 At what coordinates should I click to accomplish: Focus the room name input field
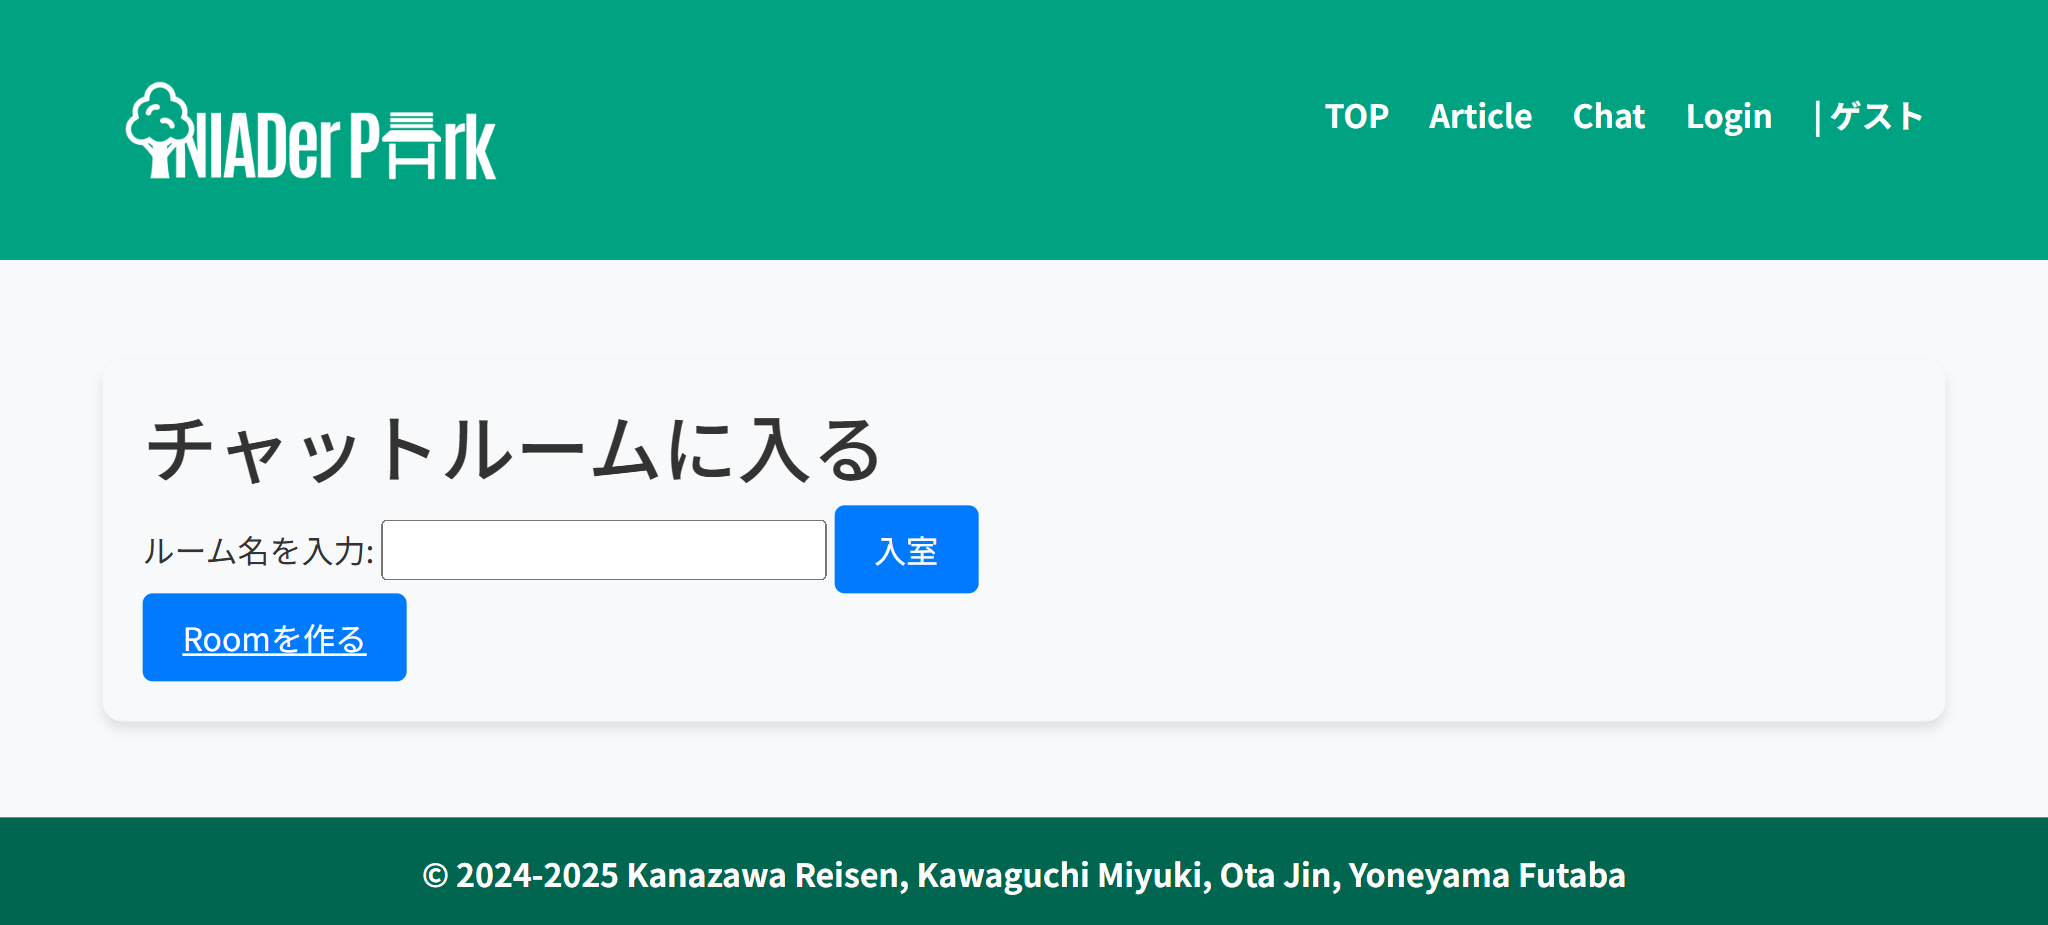[604, 550]
